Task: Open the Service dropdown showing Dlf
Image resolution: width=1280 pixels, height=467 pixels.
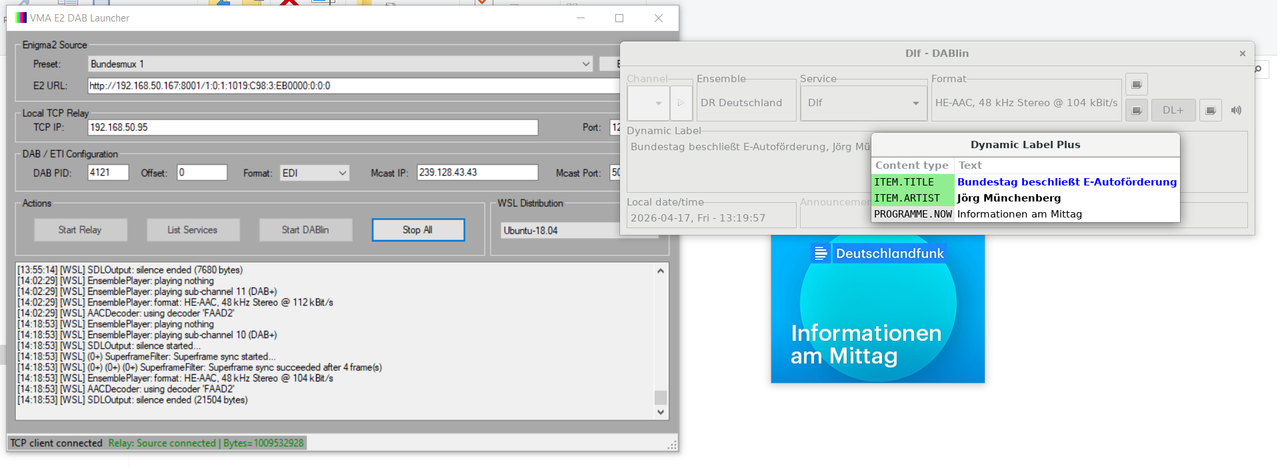Action: coord(863,102)
